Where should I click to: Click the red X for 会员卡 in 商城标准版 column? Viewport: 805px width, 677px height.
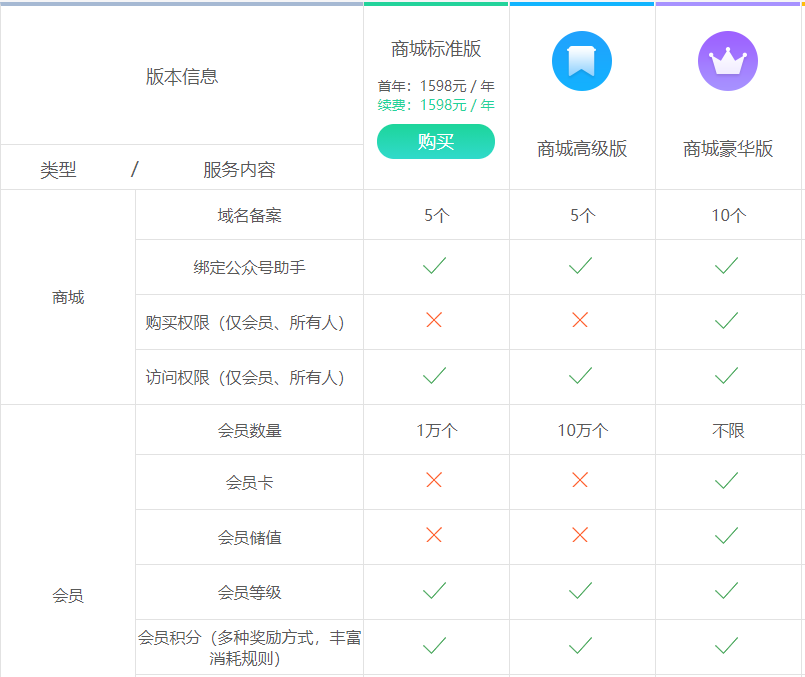pos(434,480)
